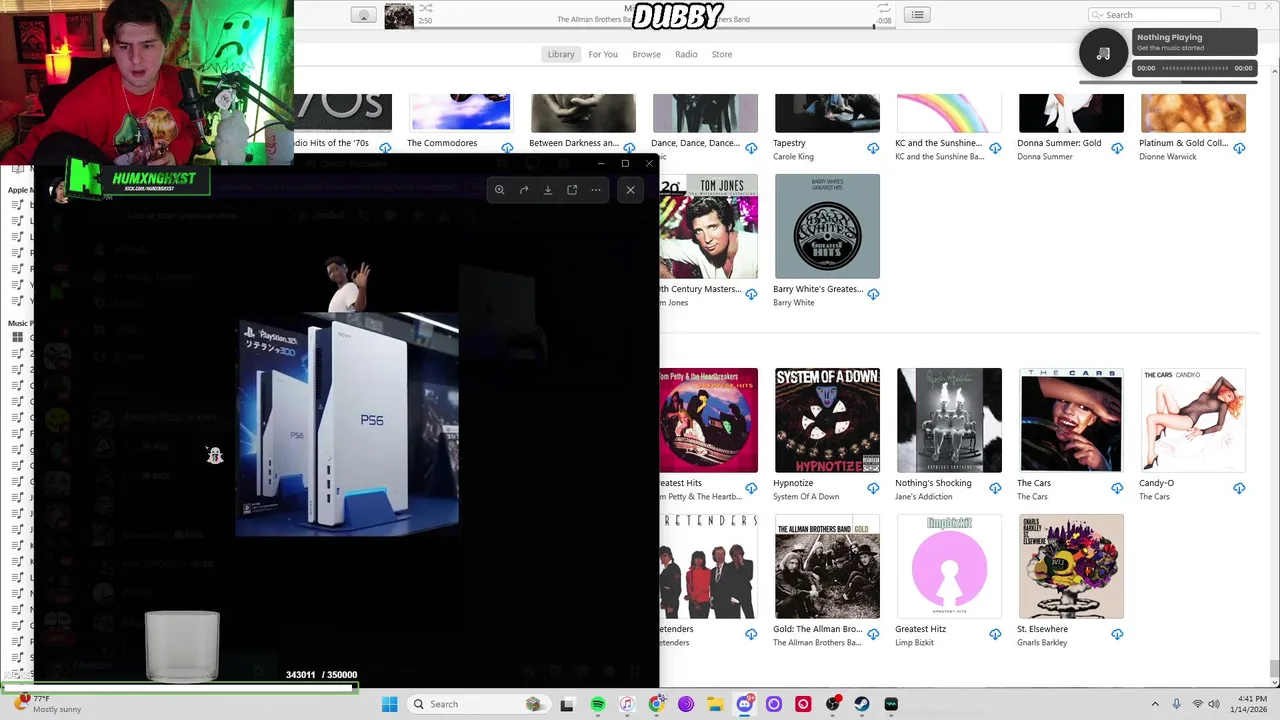Download KC and the Sunshine Band album
Image resolution: width=1280 pixels, height=720 pixels.
pyautogui.click(x=995, y=148)
